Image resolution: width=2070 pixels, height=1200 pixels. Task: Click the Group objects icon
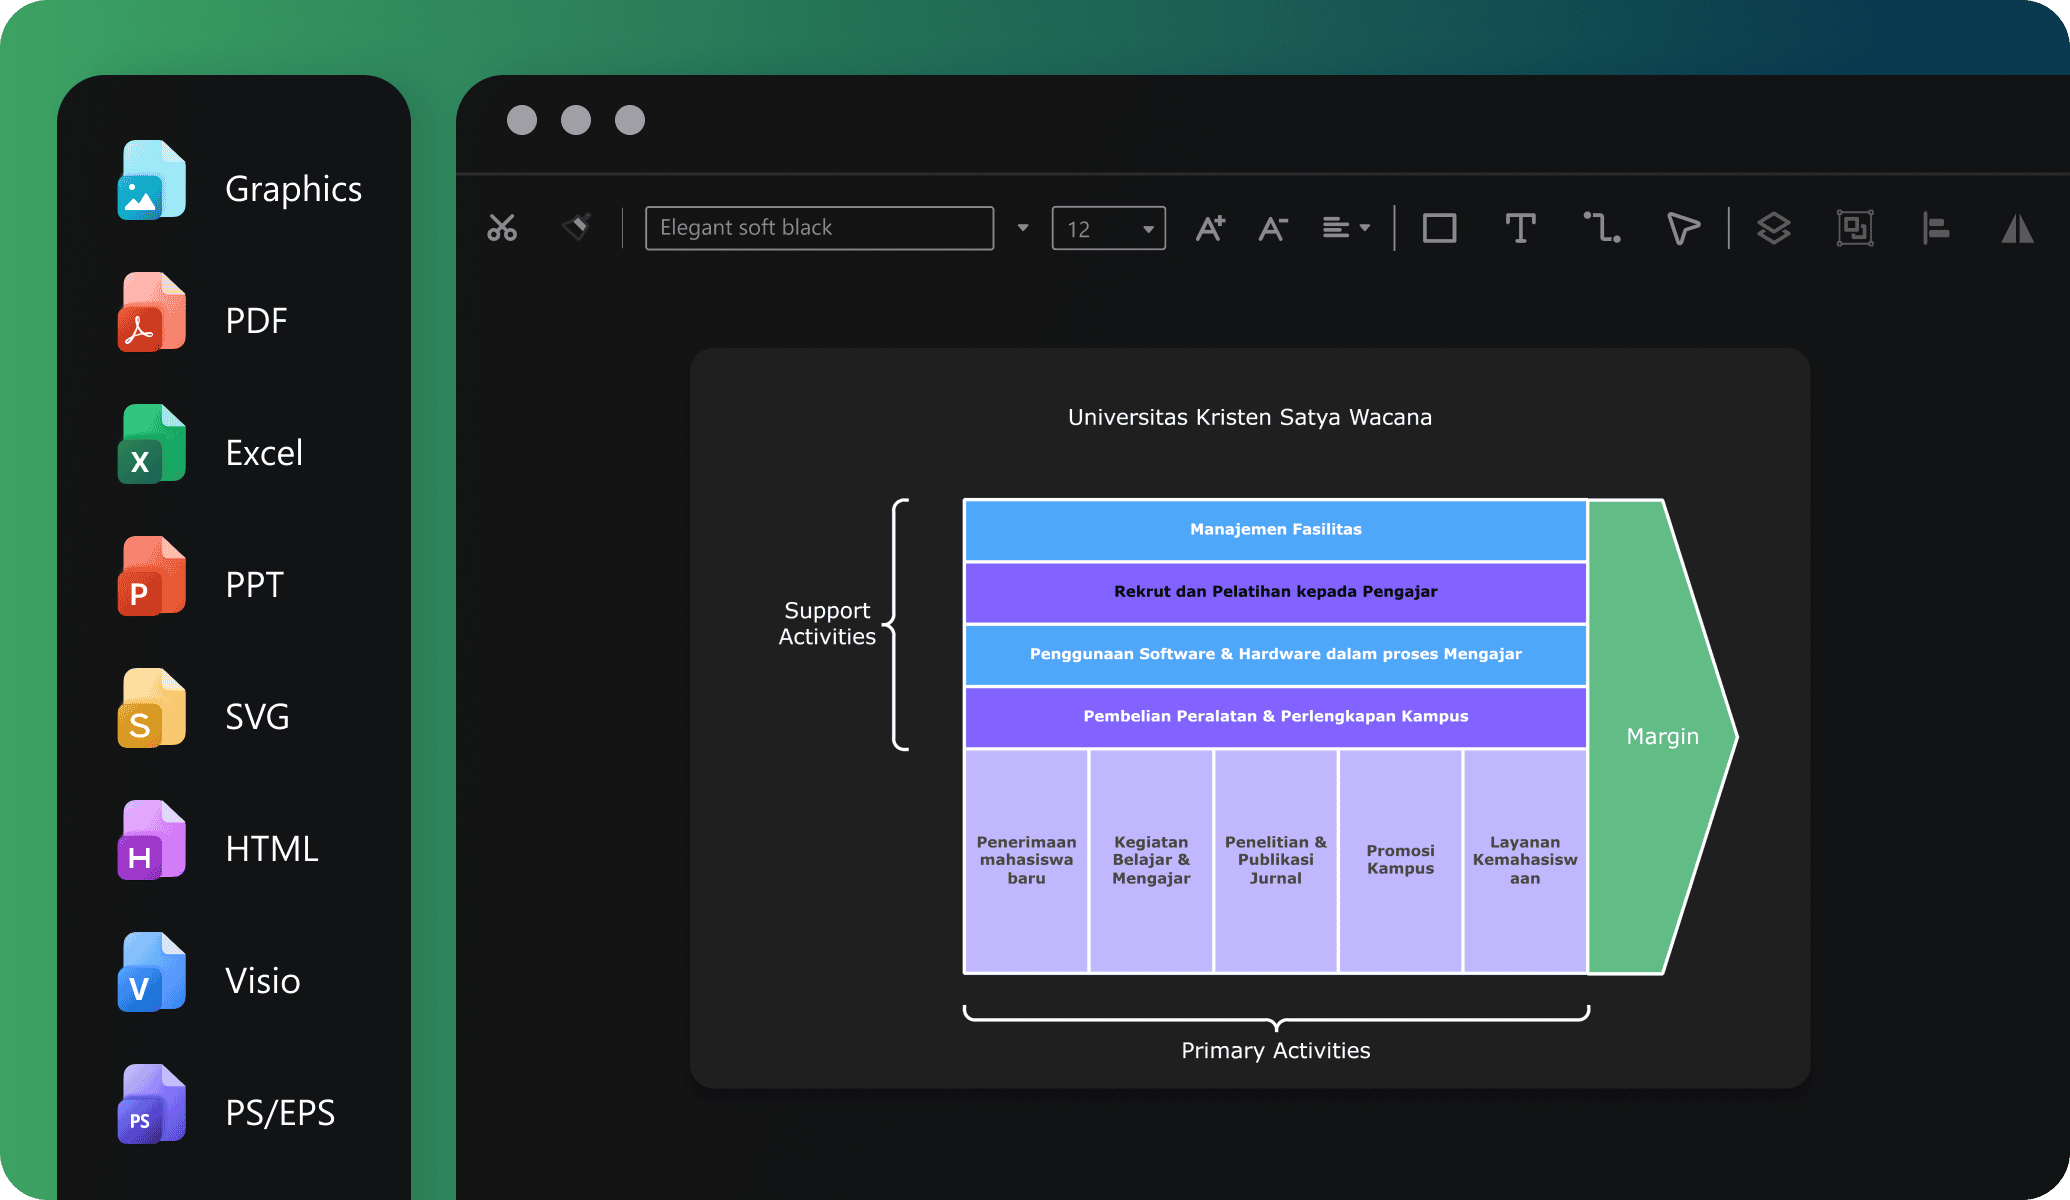1855,228
